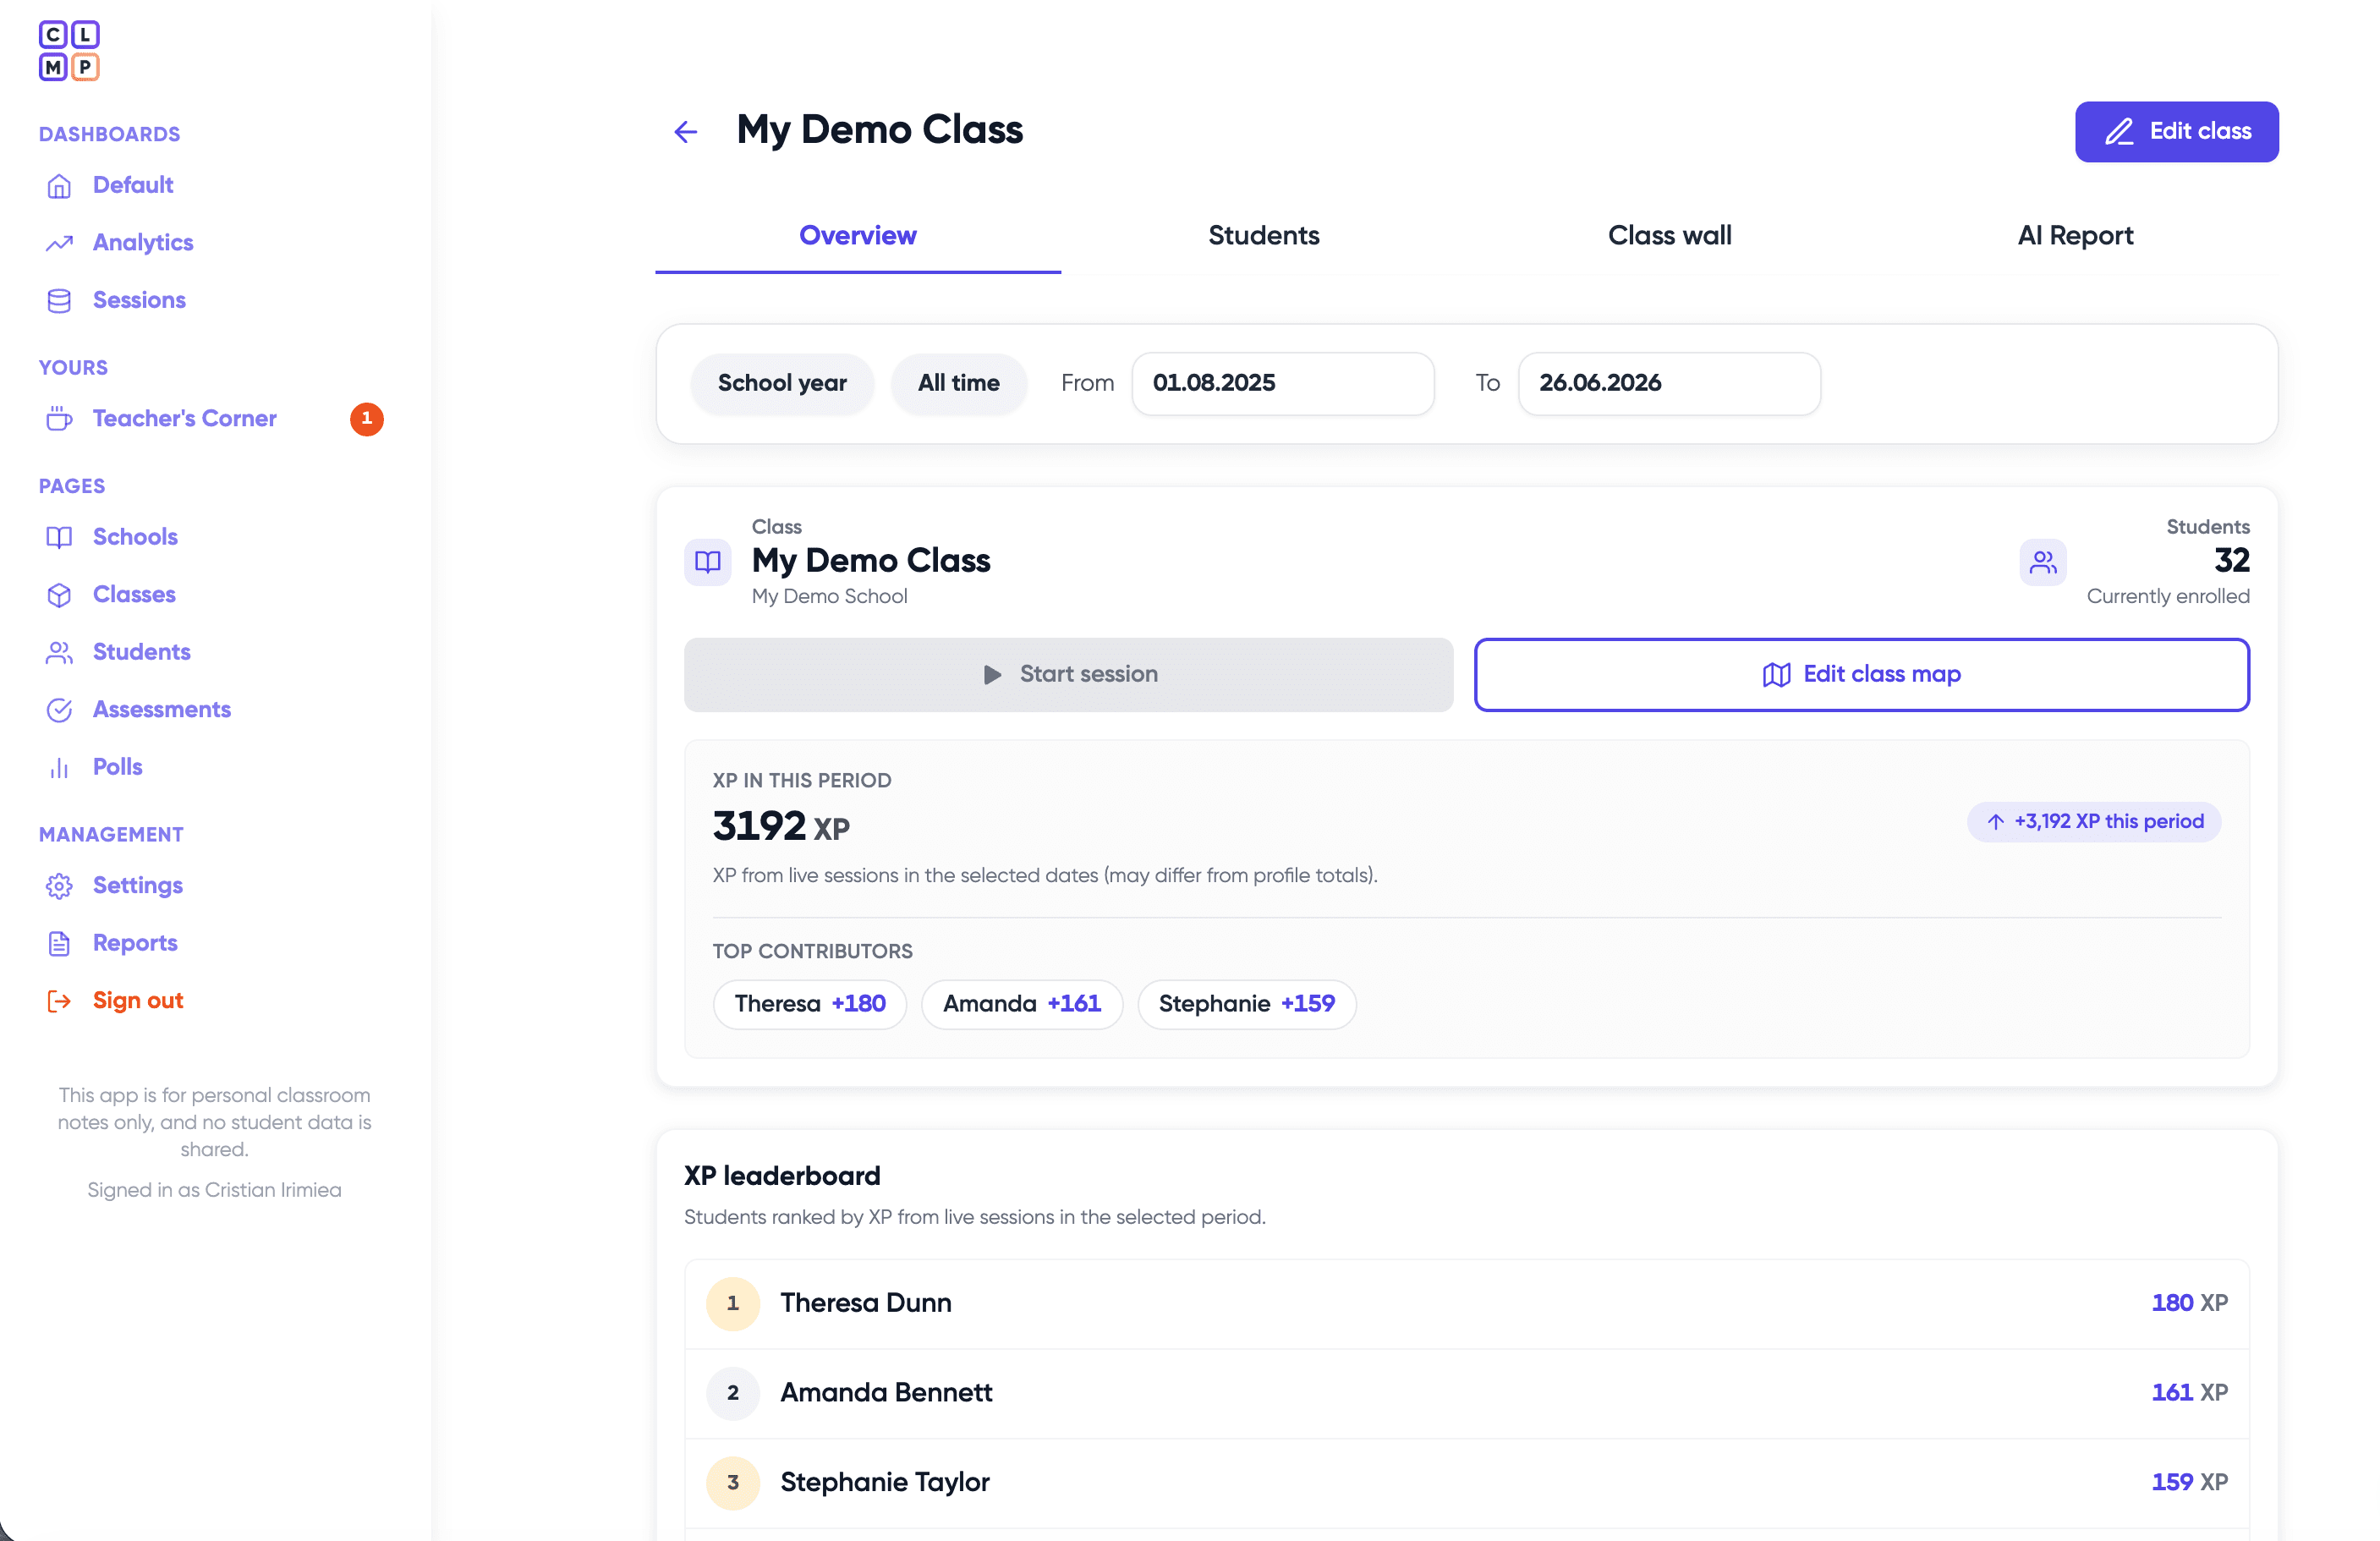Click the Default dashboard home icon
The width and height of the screenshot is (2380, 1541).
pyautogui.click(x=59, y=186)
